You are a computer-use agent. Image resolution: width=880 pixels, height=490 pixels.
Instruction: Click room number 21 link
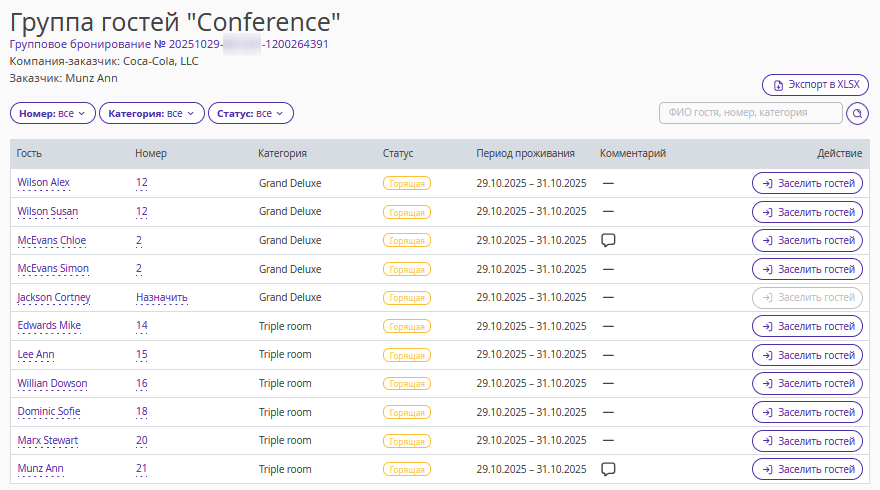tap(142, 469)
